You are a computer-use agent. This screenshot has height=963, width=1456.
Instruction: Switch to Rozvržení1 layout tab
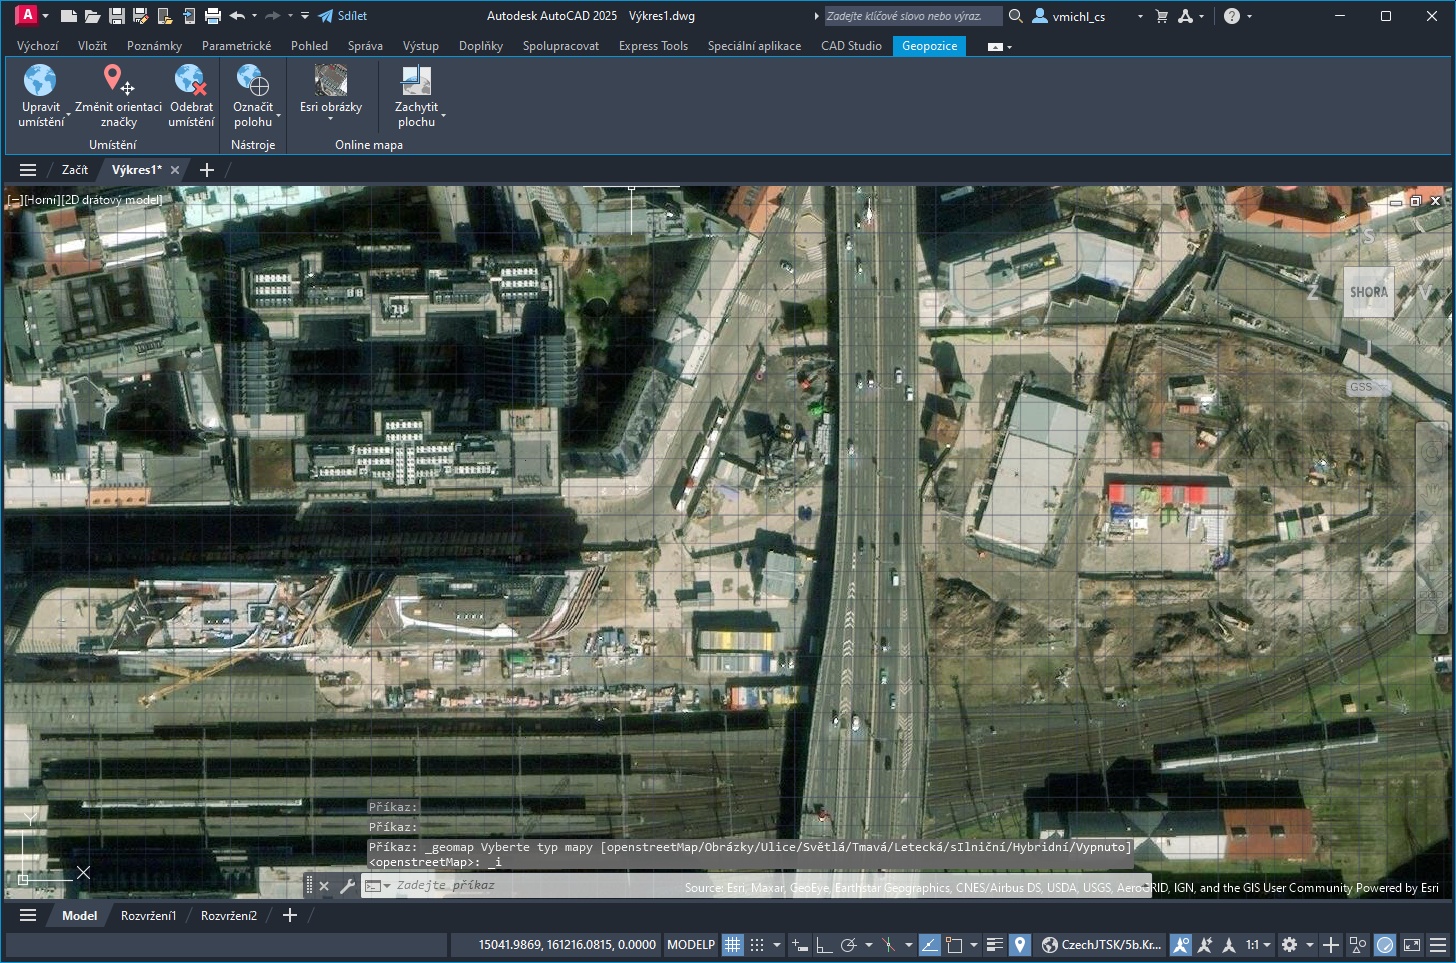[148, 915]
